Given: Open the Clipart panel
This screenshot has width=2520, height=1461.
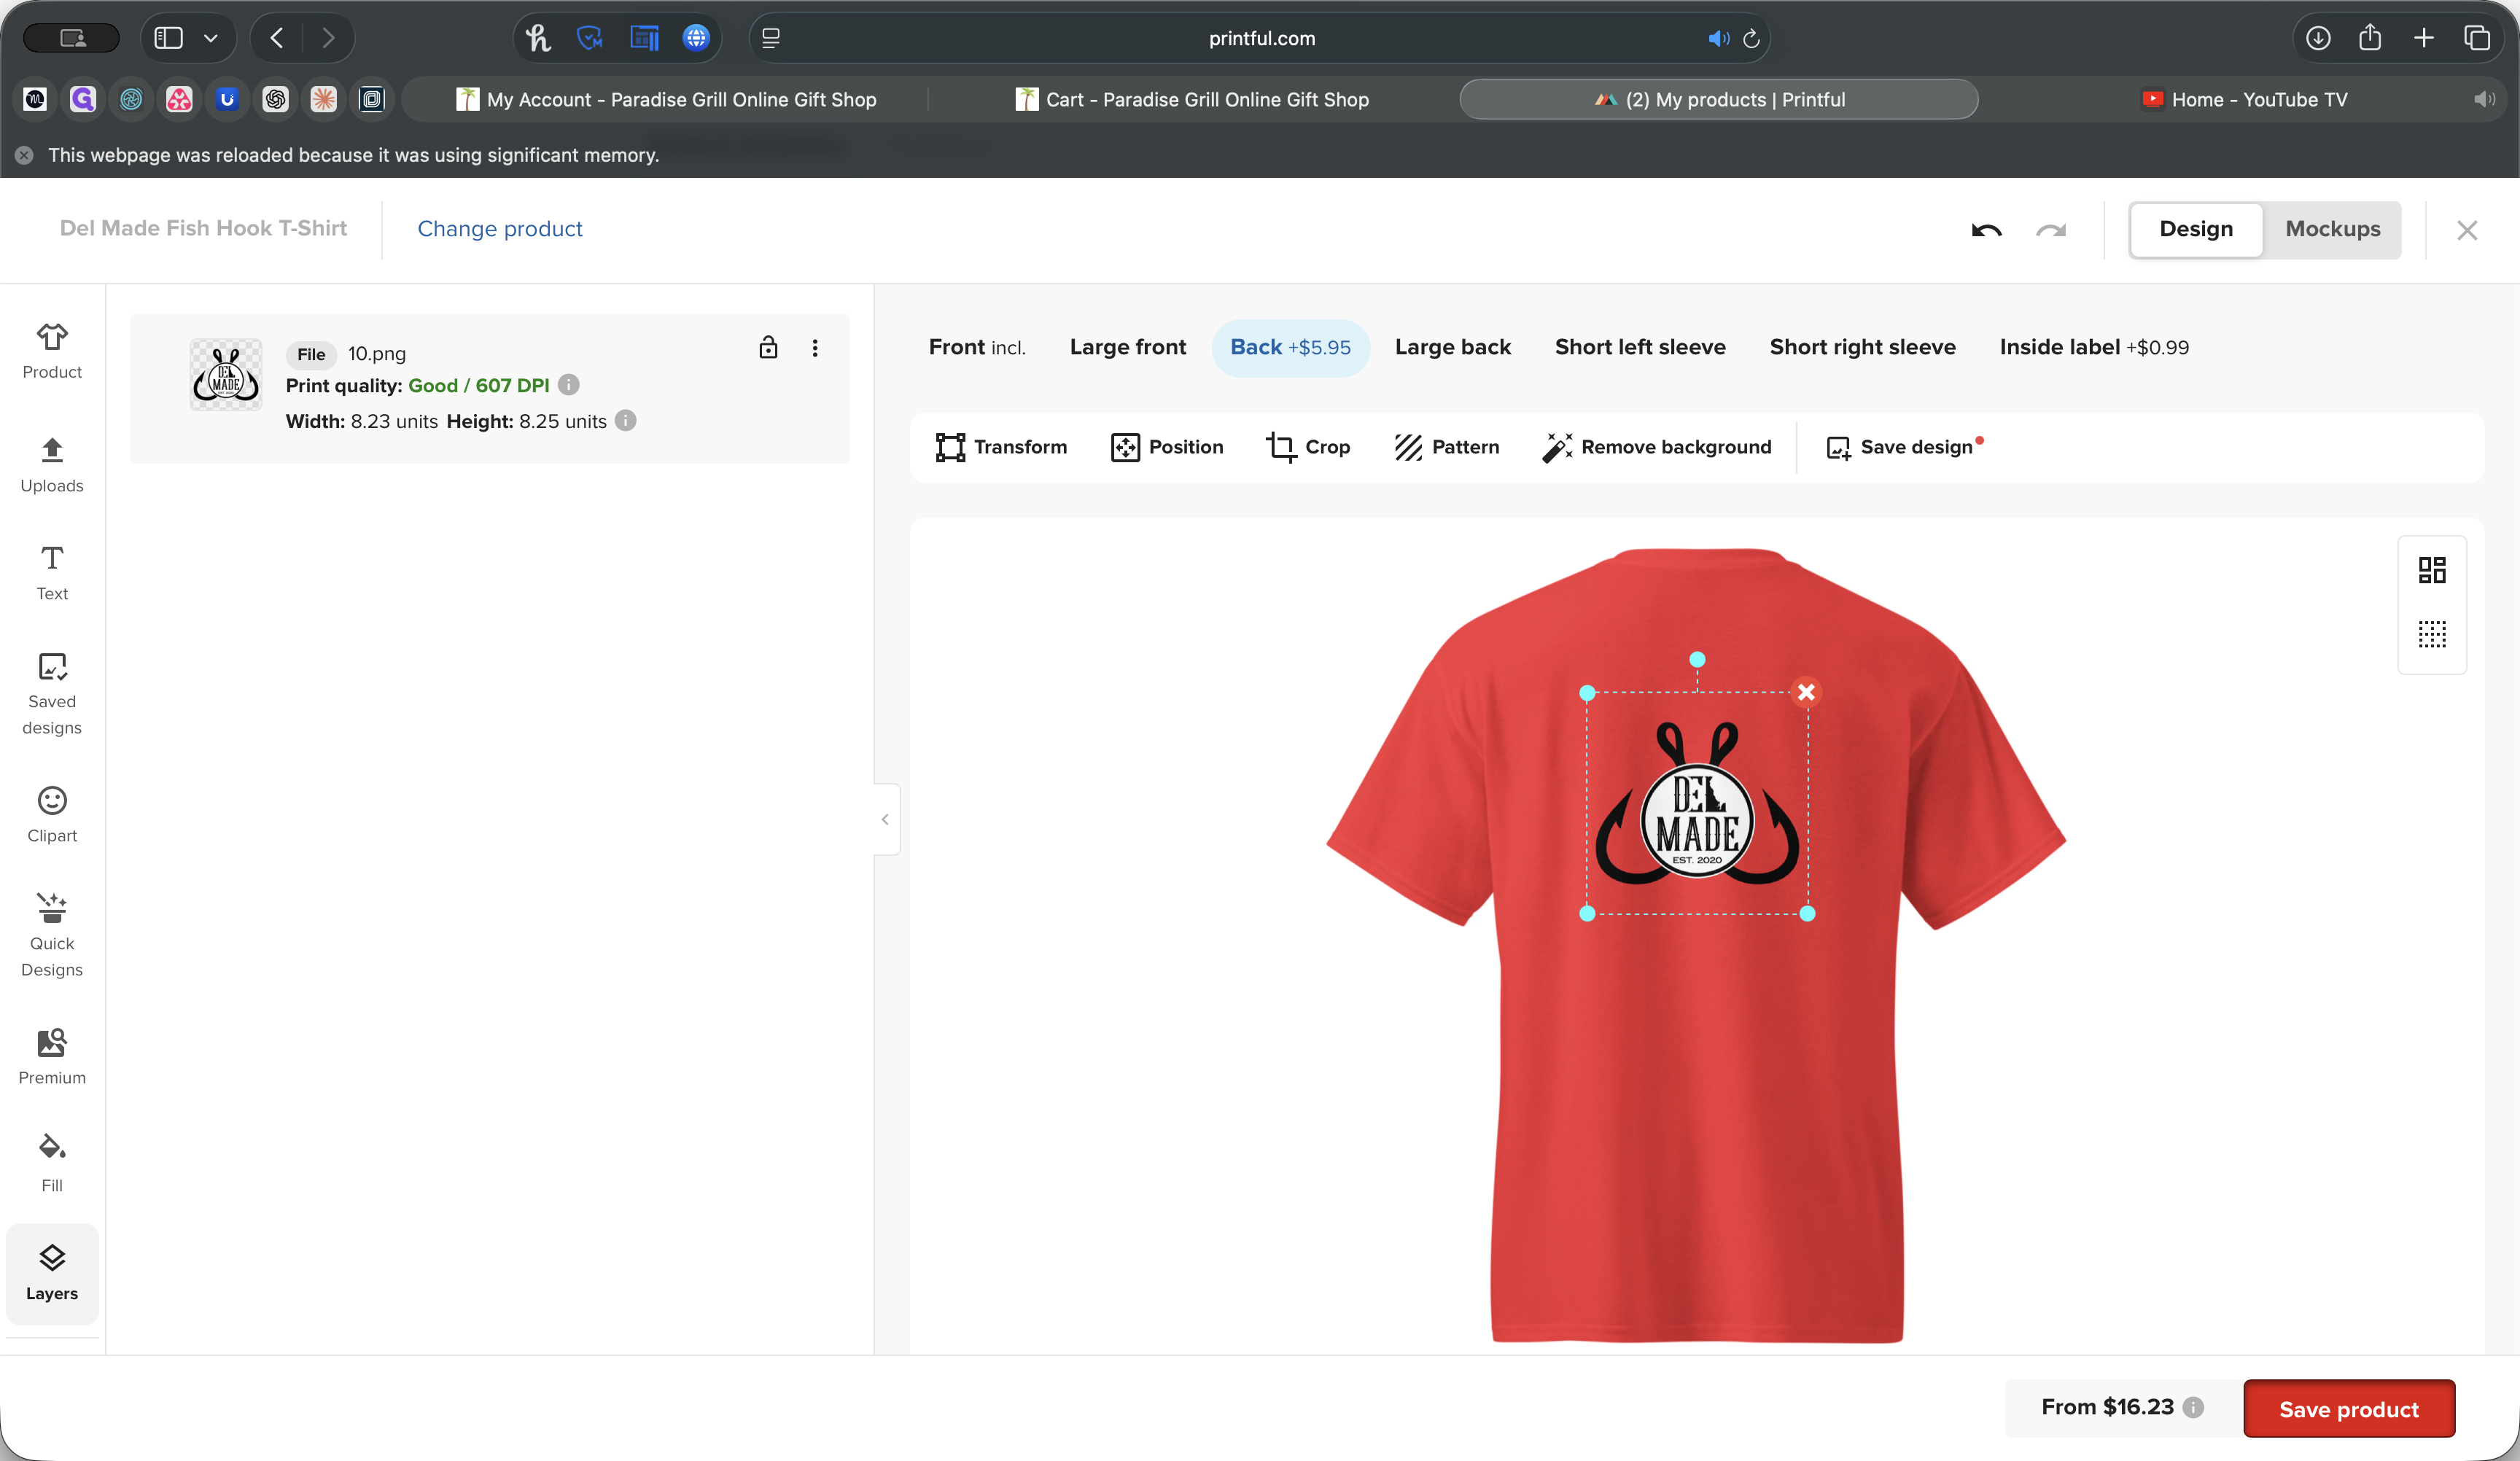Looking at the screenshot, I should (x=51, y=814).
